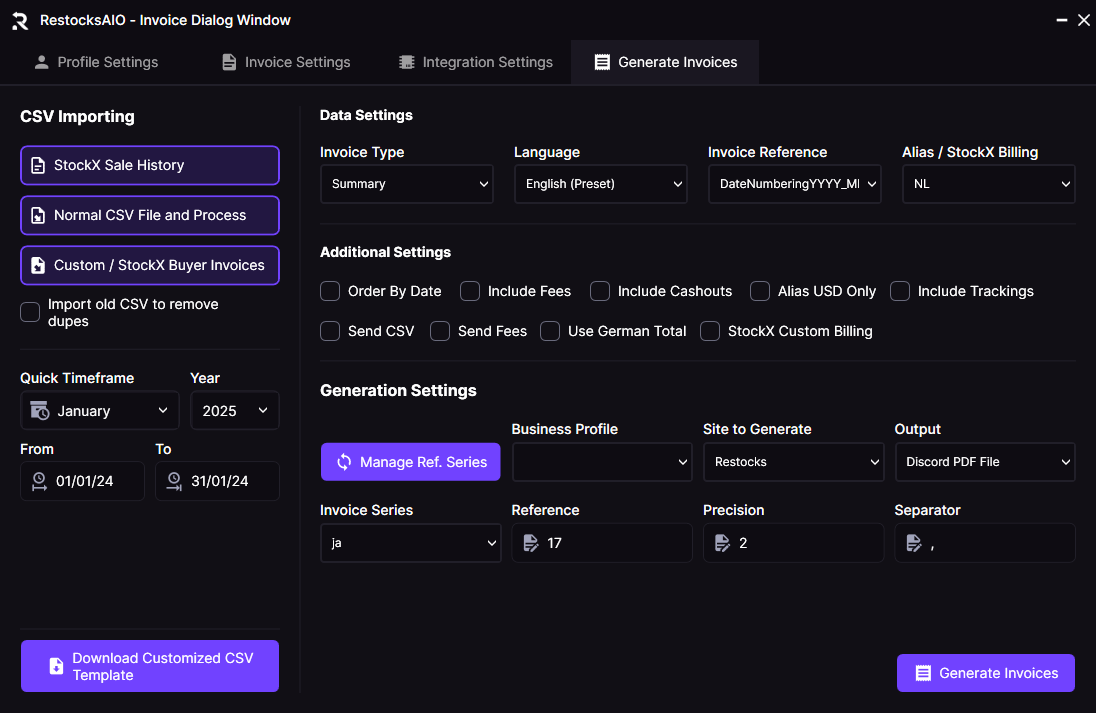Toggle Alias USD Only checkbox
This screenshot has height=713, width=1096.
pos(760,291)
